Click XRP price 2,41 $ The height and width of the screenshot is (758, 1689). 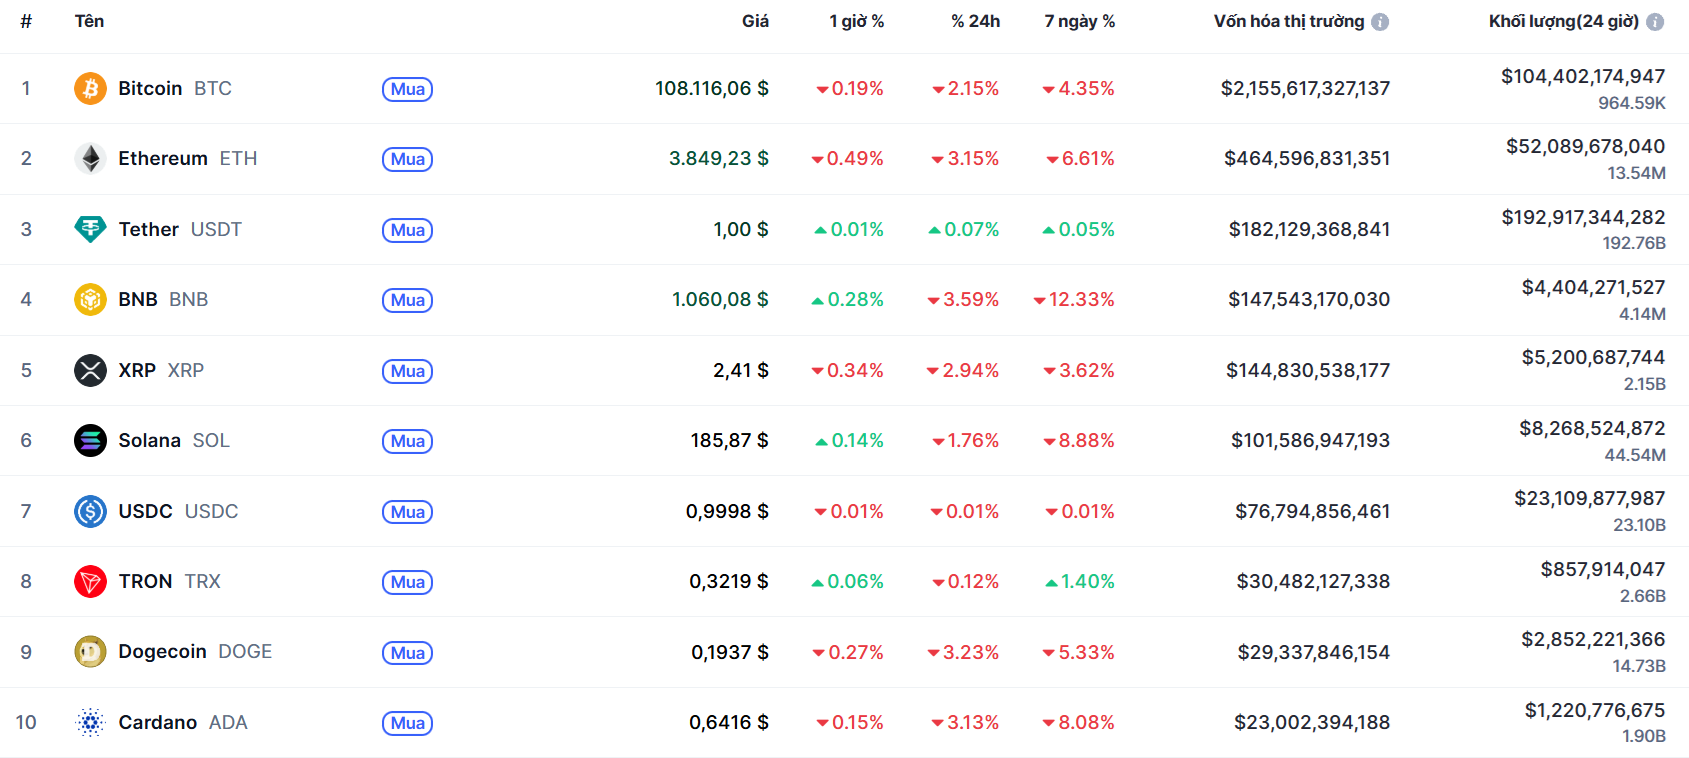point(741,370)
